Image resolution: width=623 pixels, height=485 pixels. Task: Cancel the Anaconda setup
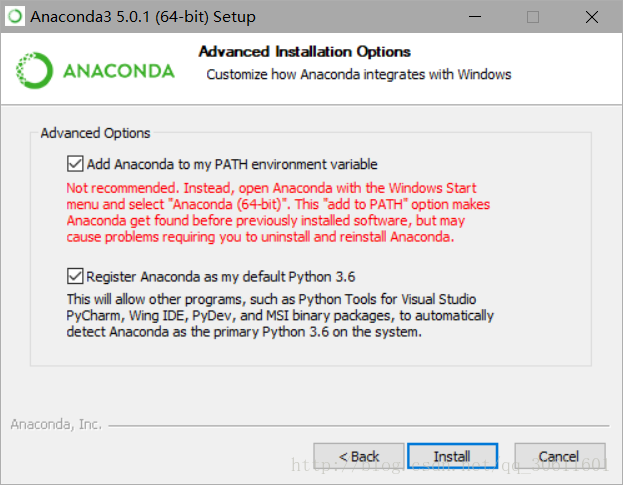[x=559, y=456]
